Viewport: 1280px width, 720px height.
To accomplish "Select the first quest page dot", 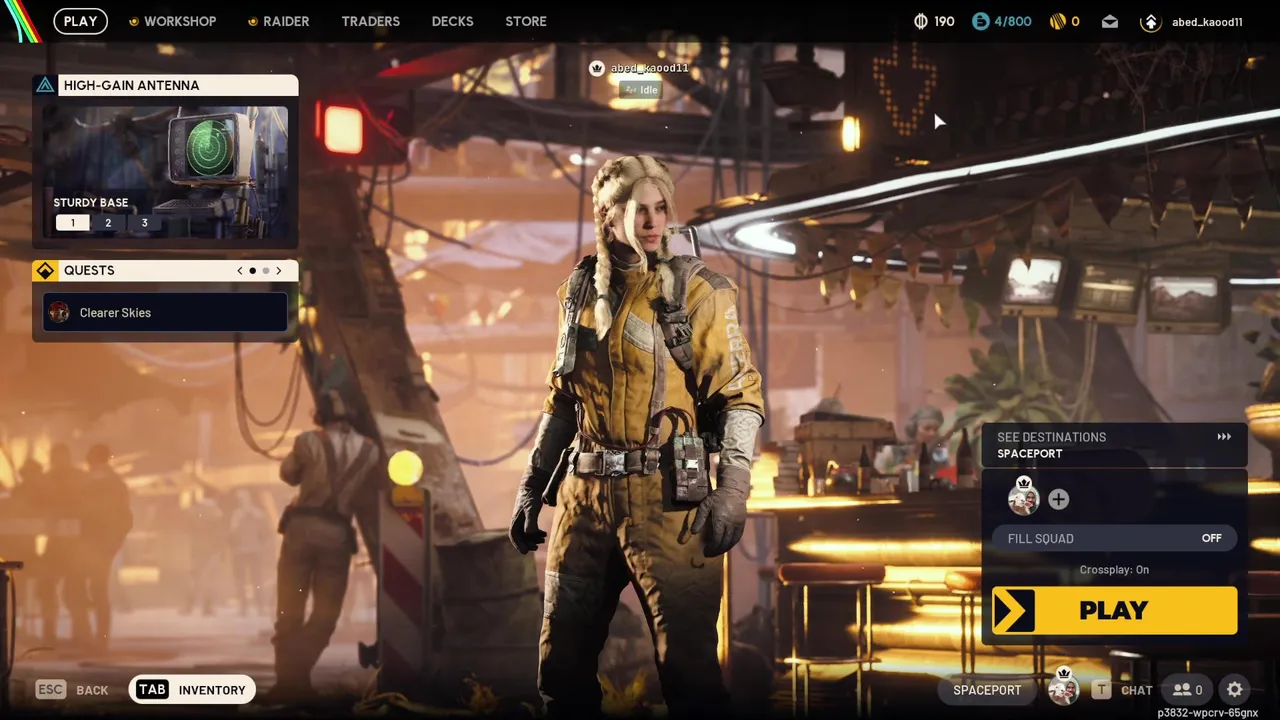I will coord(253,271).
